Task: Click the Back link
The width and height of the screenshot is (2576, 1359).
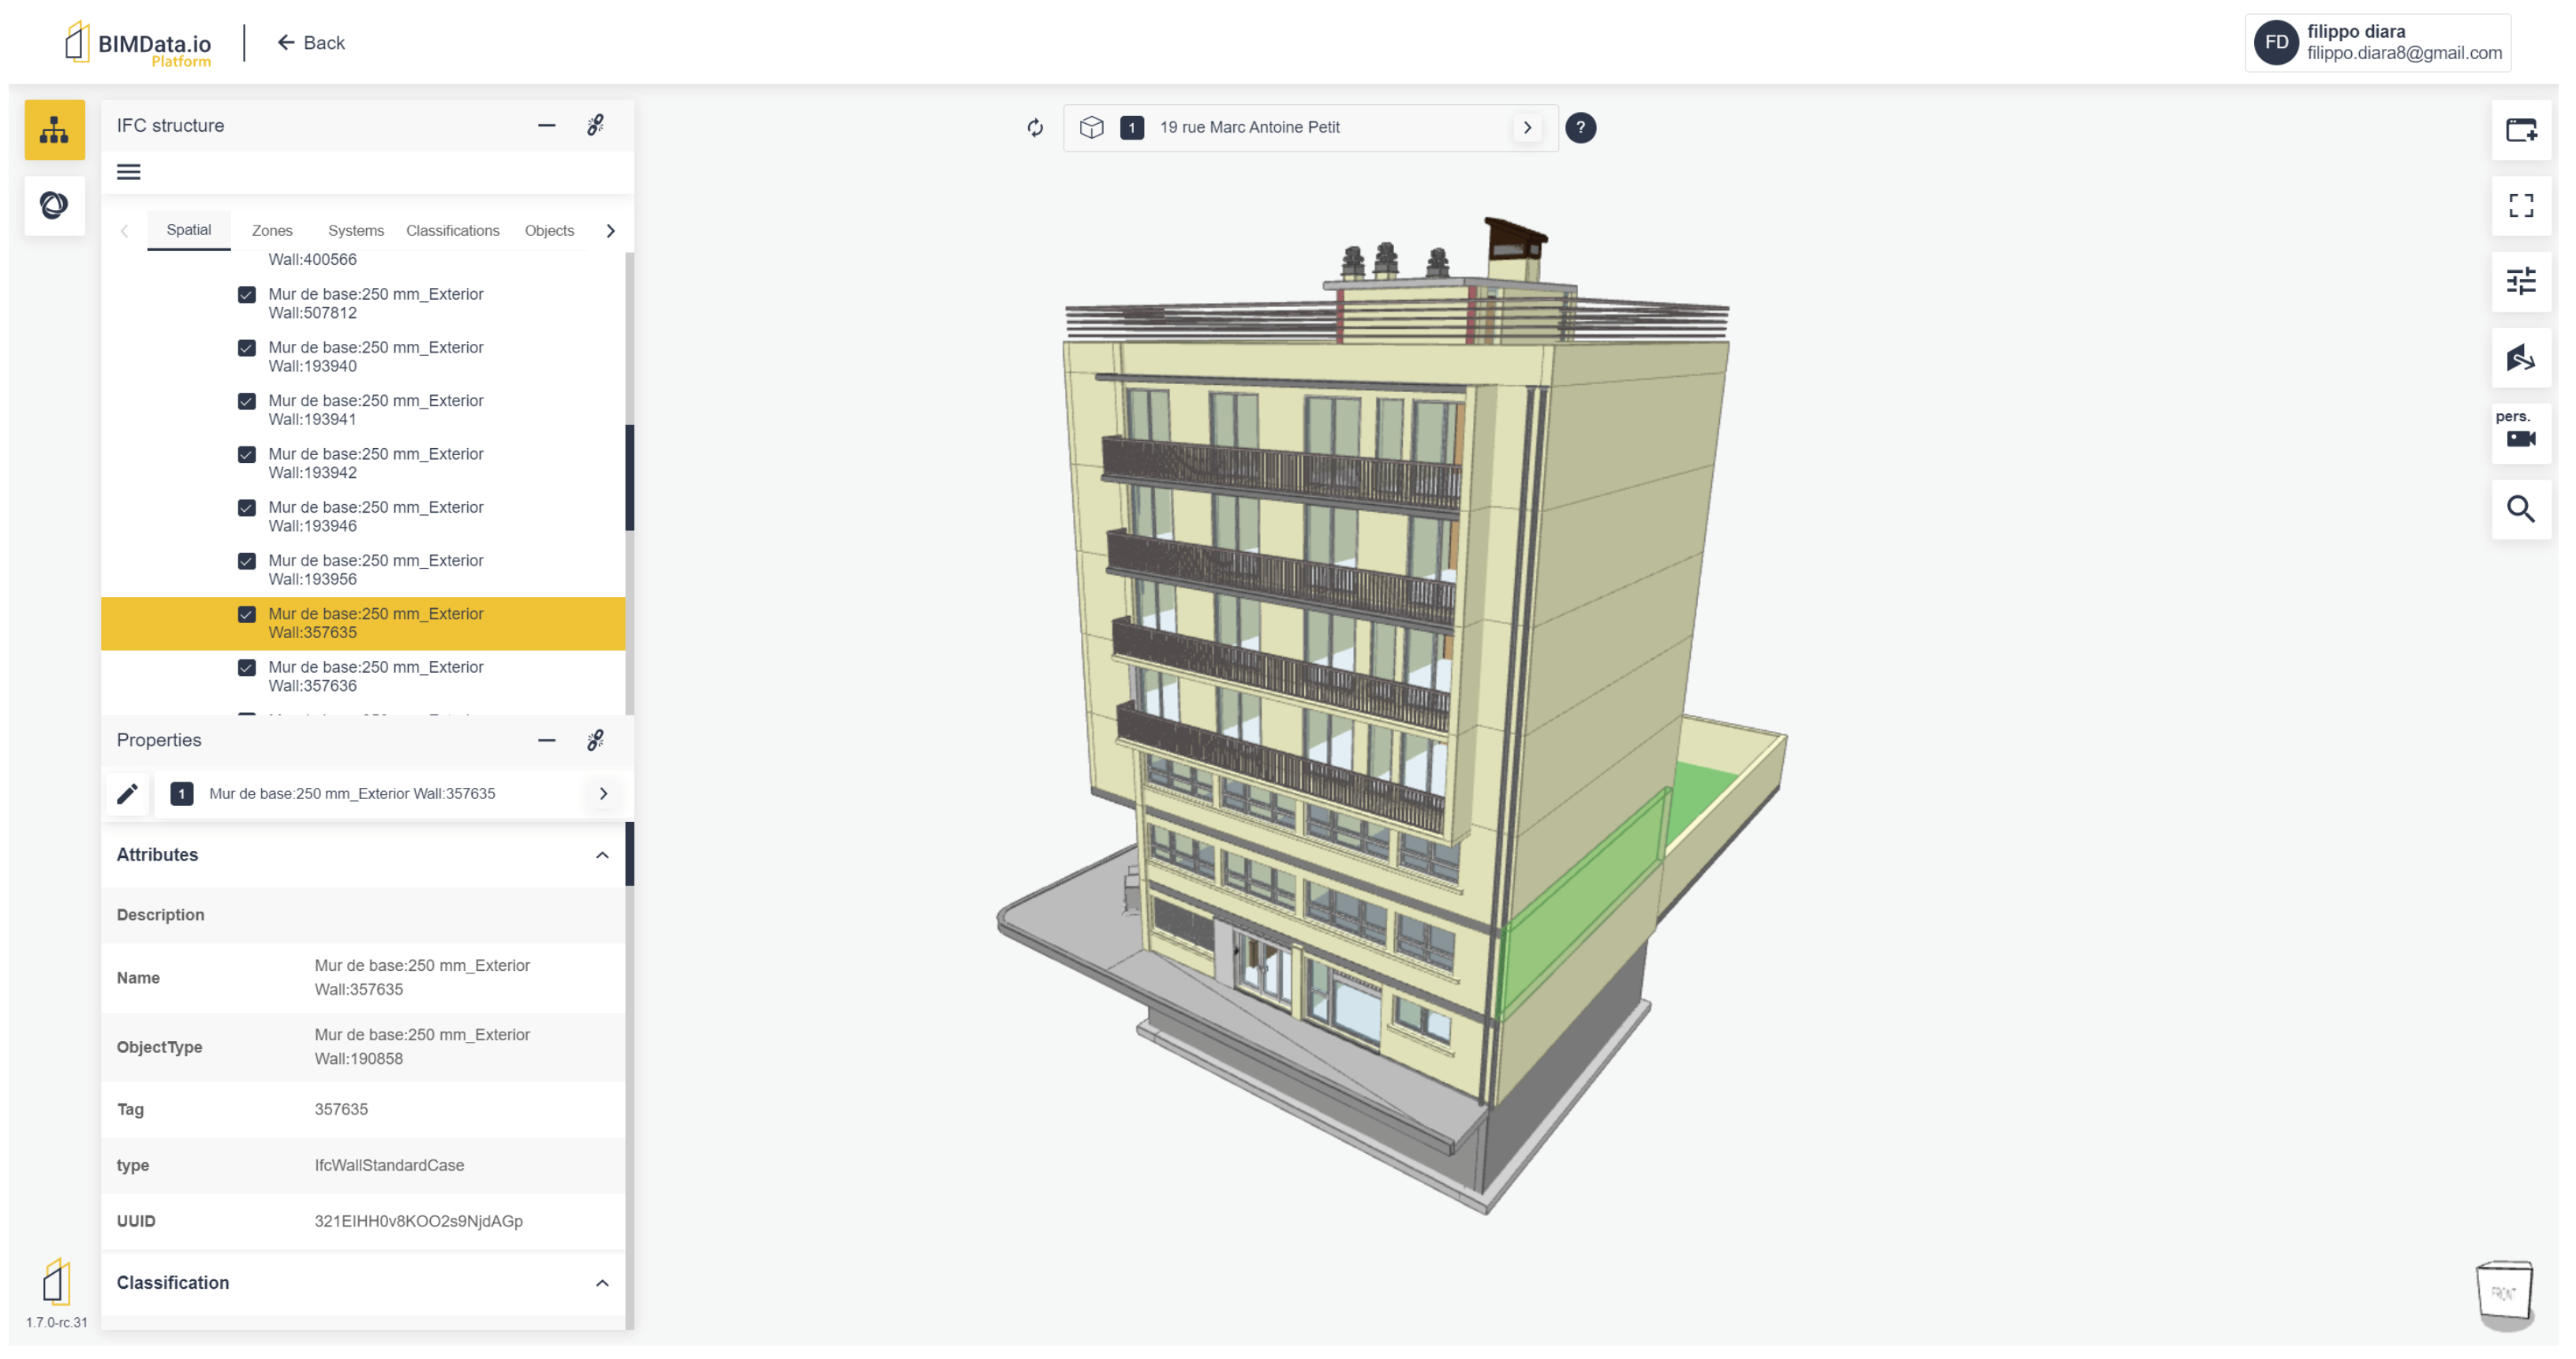Action: pos(311,43)
